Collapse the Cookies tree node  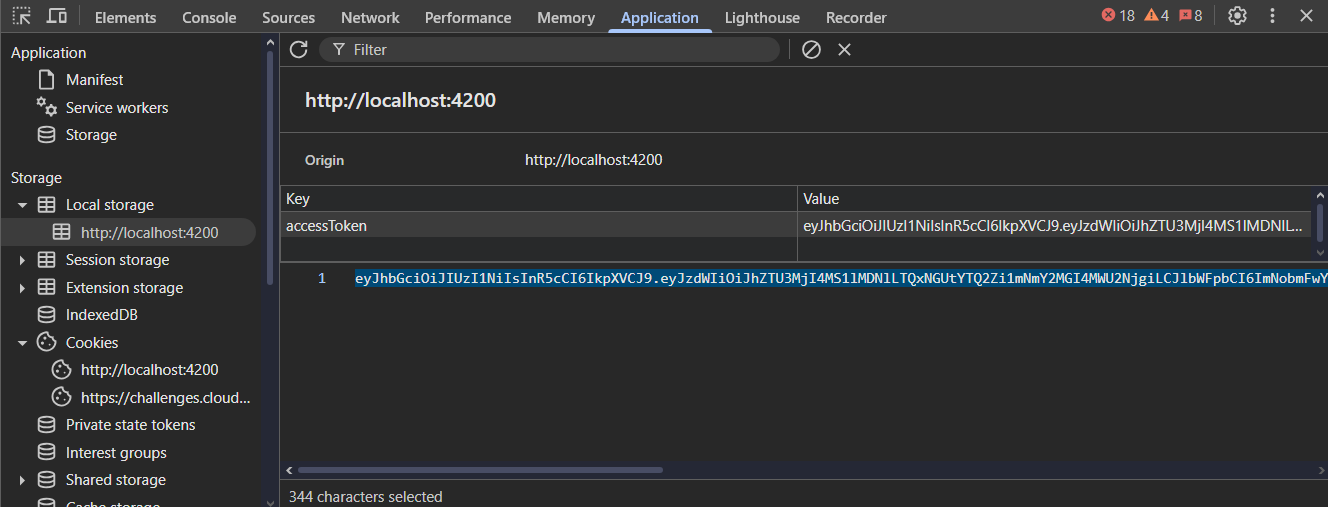tap(22, 343)
